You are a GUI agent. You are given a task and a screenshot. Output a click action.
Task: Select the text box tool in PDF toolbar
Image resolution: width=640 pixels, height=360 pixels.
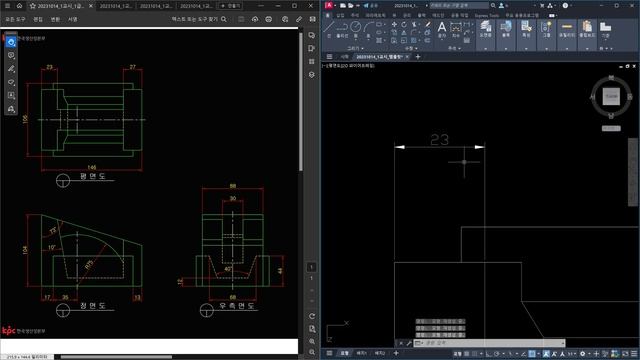pyautogui.click(x=11, y=96)
